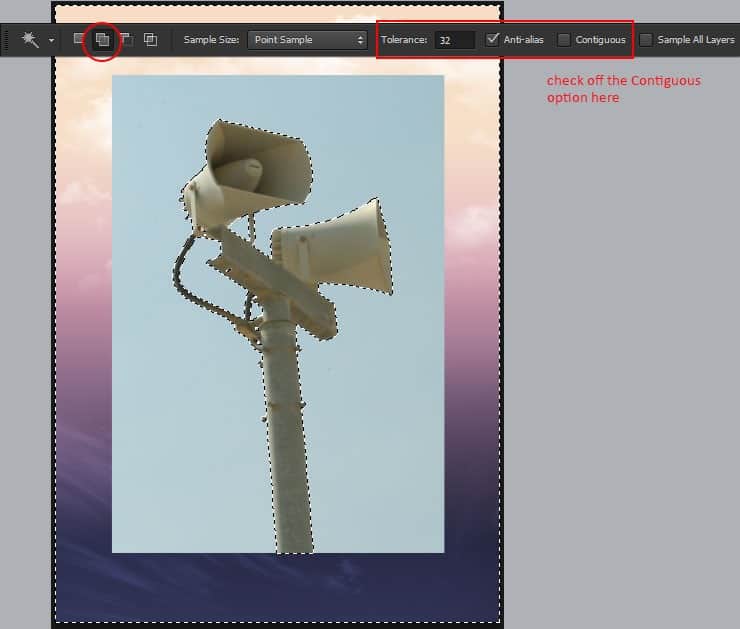The height and width of the screenshot is (629, 740).
Task: Uncheck the Contiguous option checkbox
Action: [x=563, y=40]
